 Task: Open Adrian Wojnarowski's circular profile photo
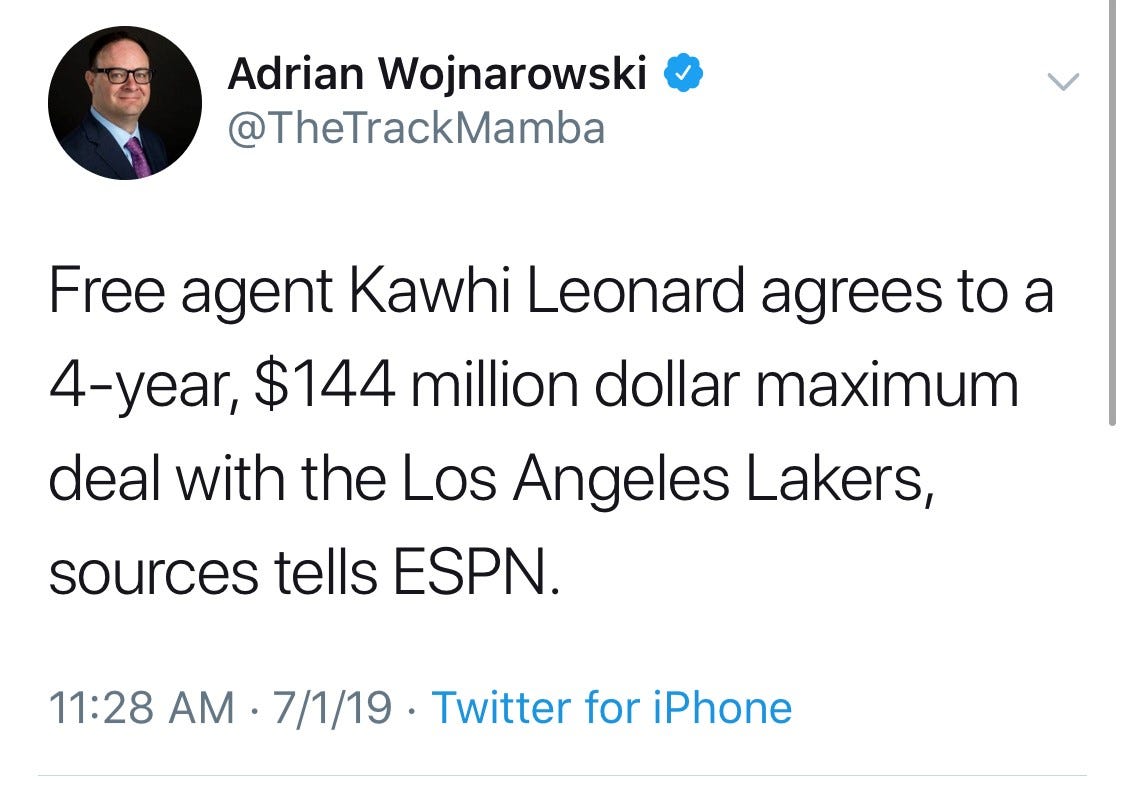click(x=125, y=103)
